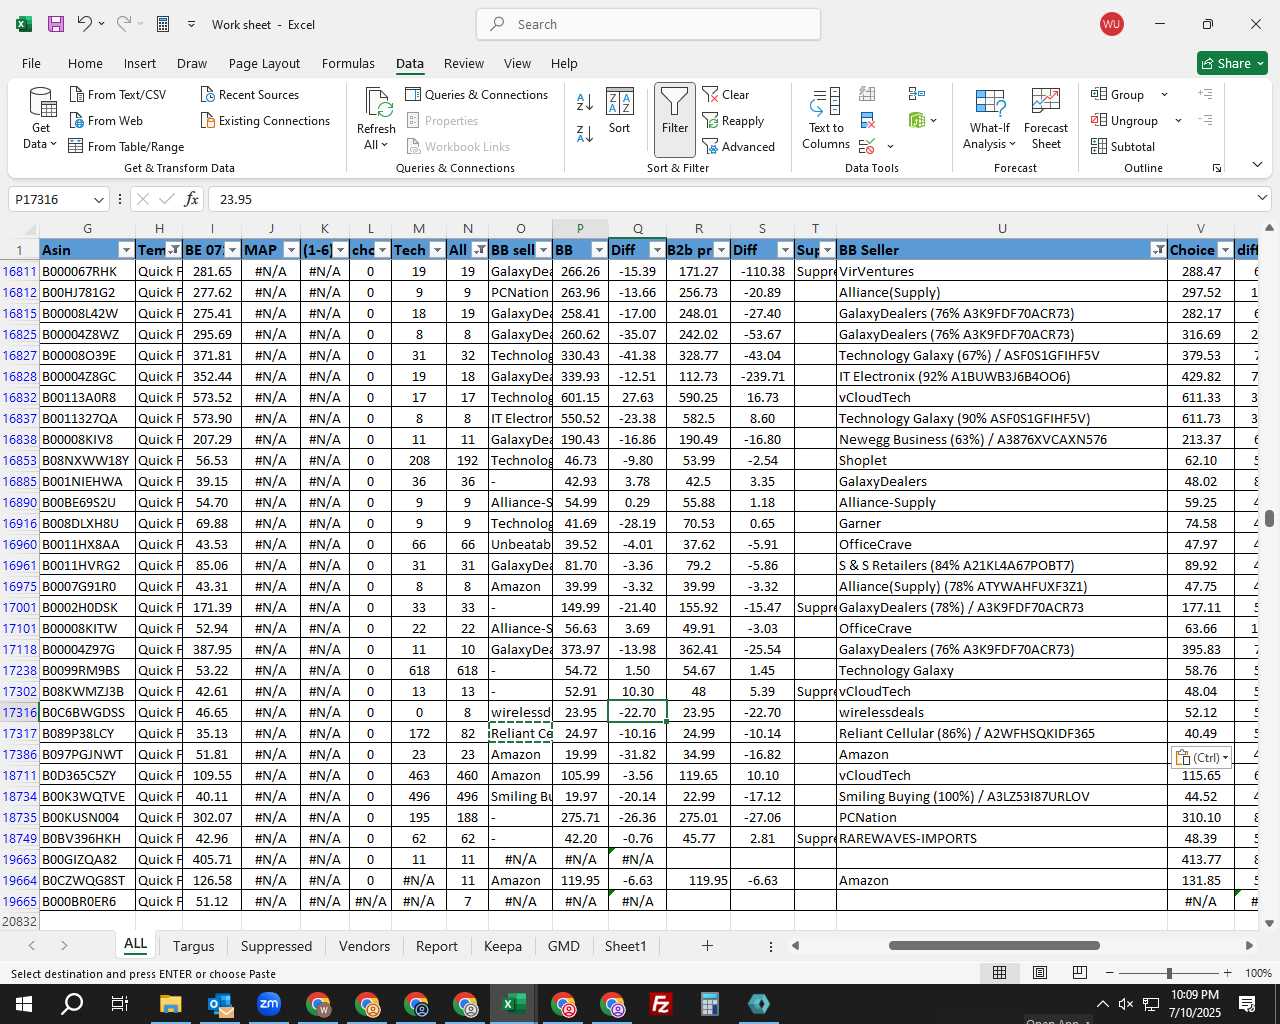
Task: Click Text to Columns
Action: pyautogui.click(x=826, y=119)
